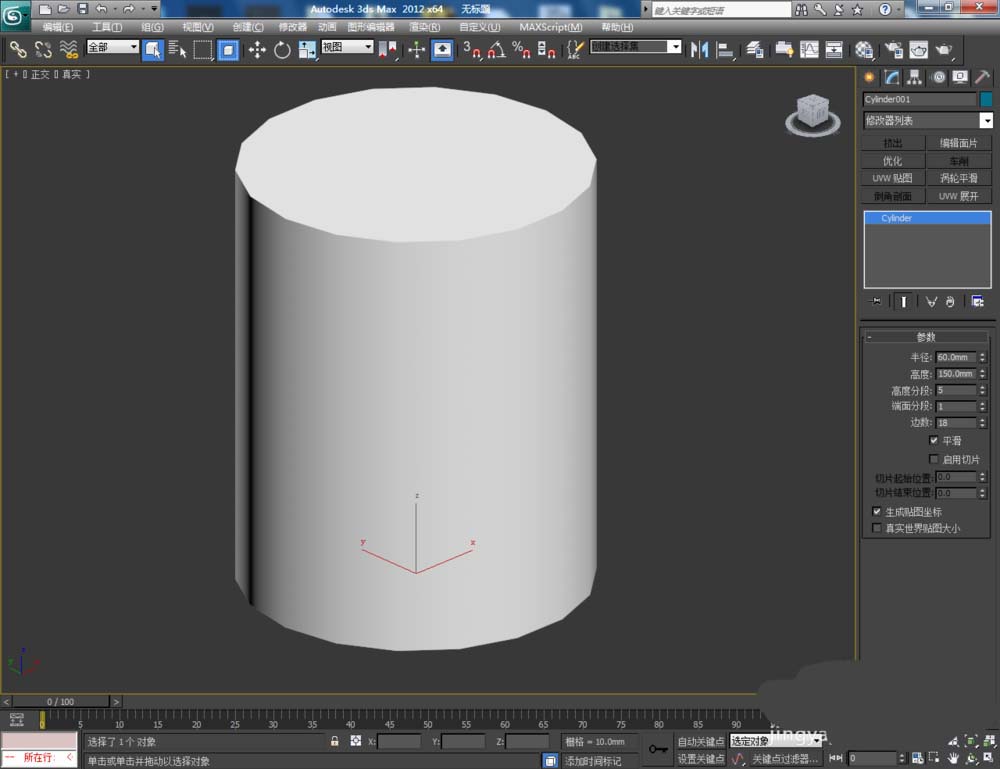Click the object color swatch beside Cylinder001

(986, 99)
